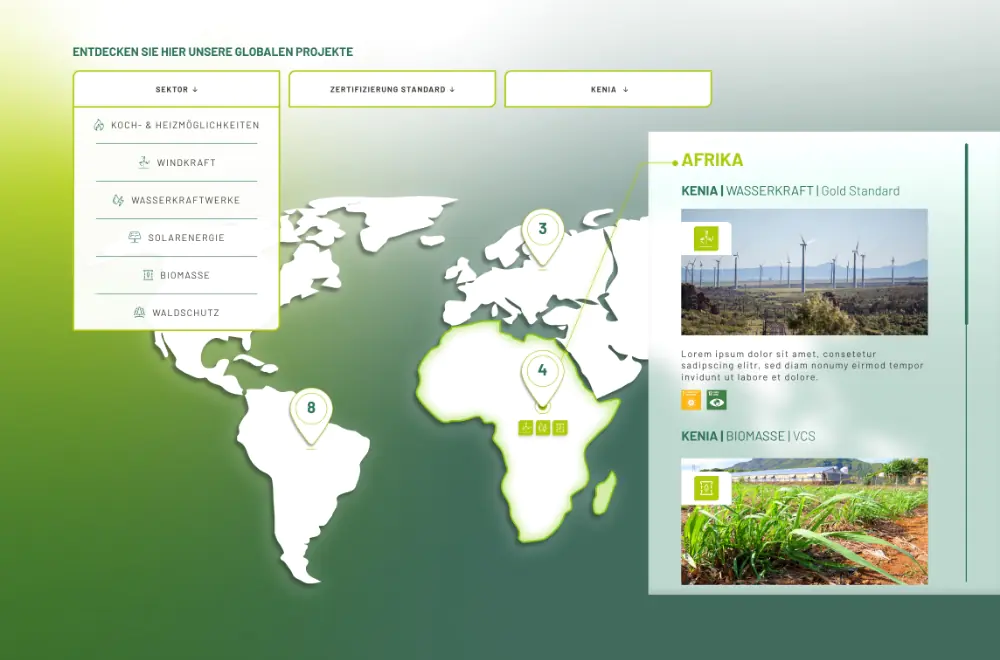1000x660 pixels.
Task: Click the green eye SDG badge
Action: tap(716, 400)
